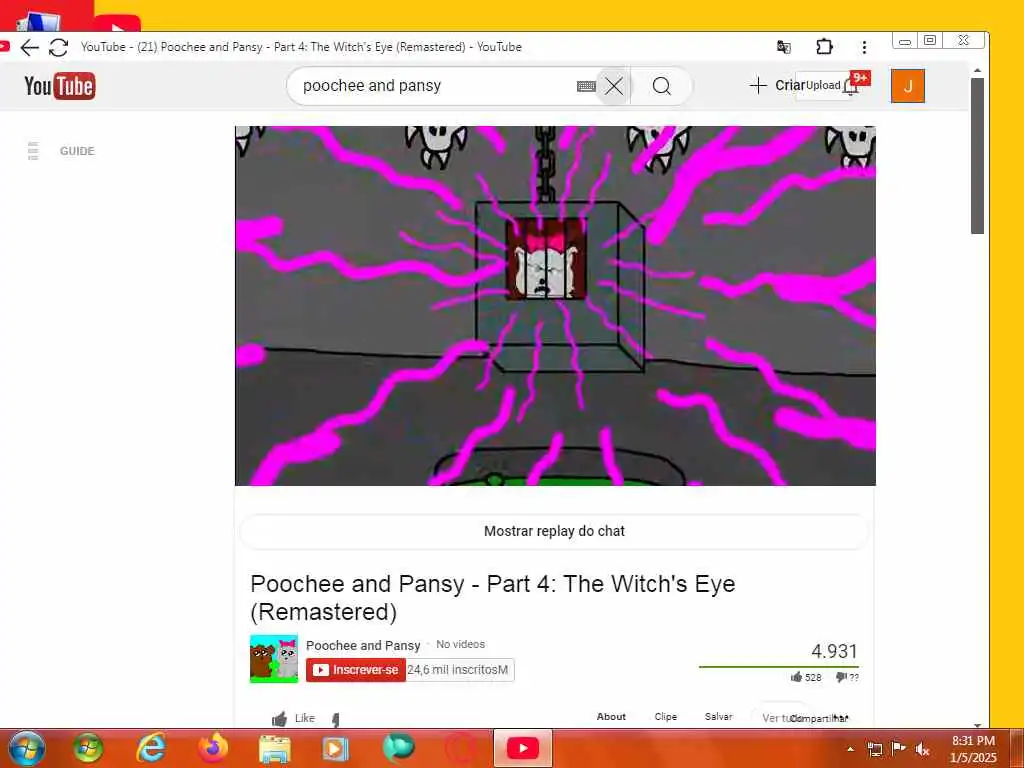1024x768 pixels.
Task: Click the video player showing the caged cat
Action: tap(555, 306)
